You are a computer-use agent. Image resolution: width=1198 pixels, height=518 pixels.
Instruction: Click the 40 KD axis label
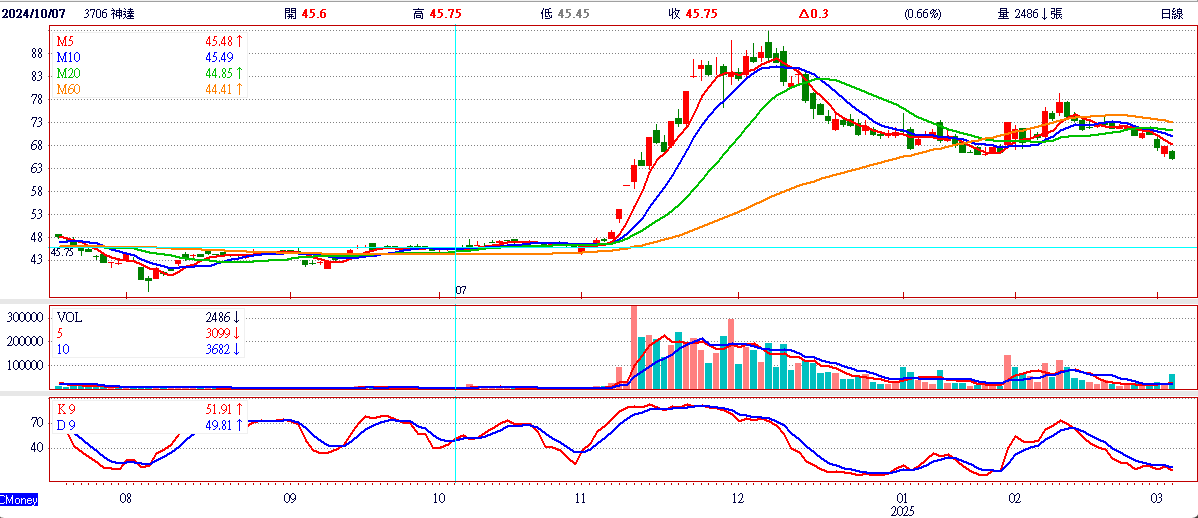(x=37, y=448)
